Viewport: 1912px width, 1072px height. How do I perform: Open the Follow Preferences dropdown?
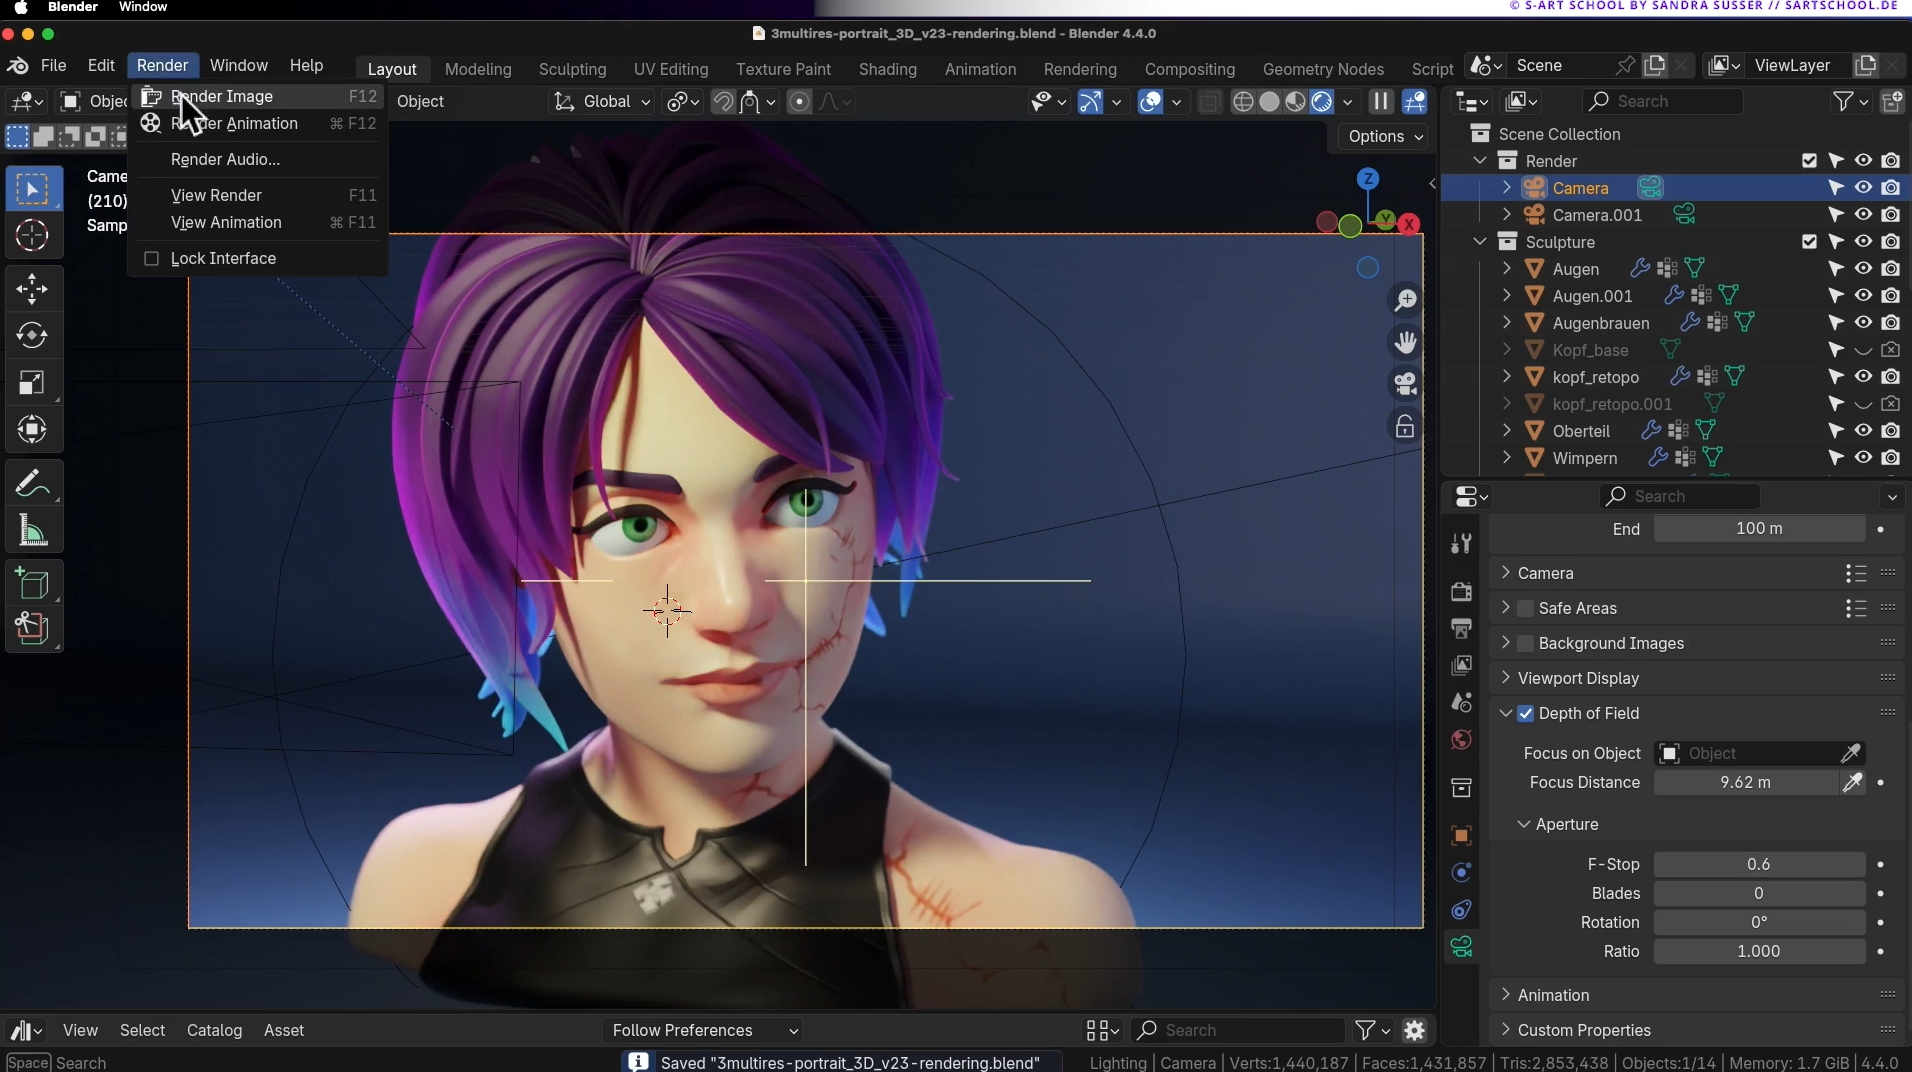[704, 1030]
